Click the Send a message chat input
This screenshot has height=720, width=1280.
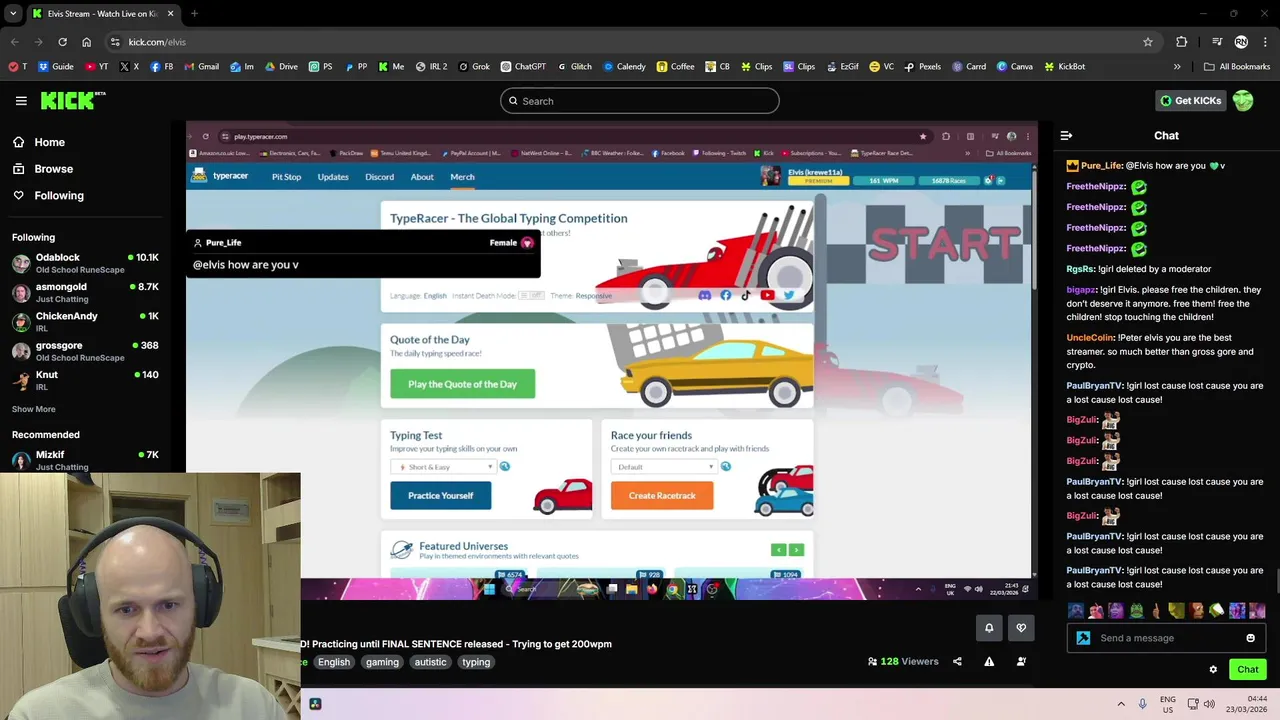(x=1166, y=638)
